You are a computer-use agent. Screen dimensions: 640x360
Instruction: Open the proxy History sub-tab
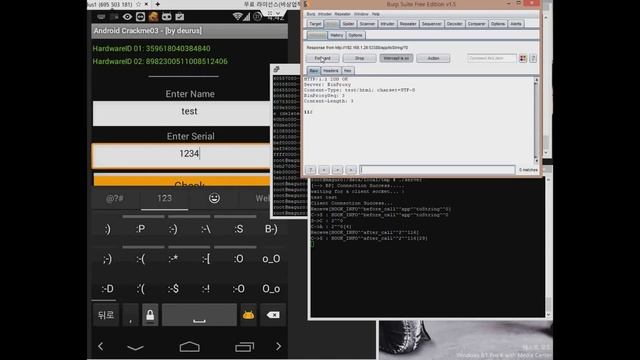pyautogui.click(x=337, y=36)
